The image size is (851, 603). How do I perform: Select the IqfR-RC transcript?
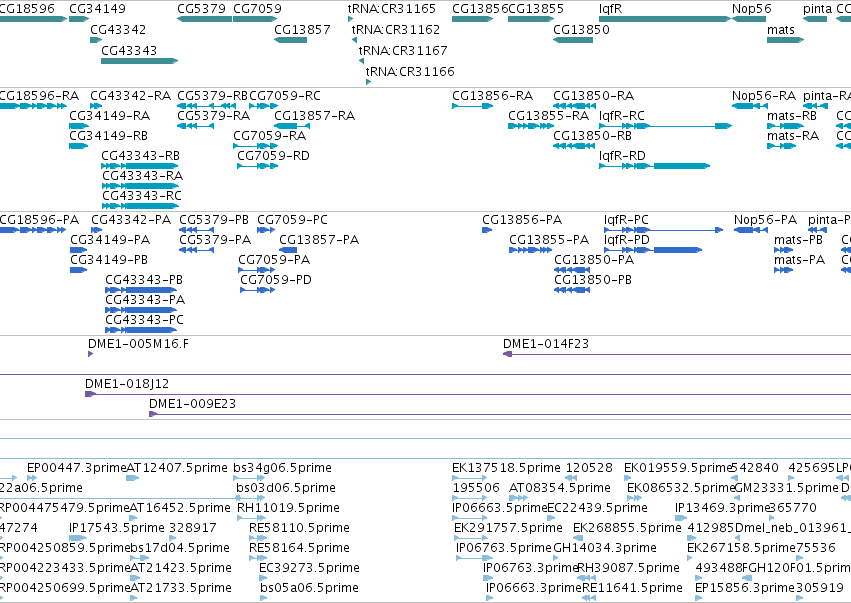pos(665,126)
